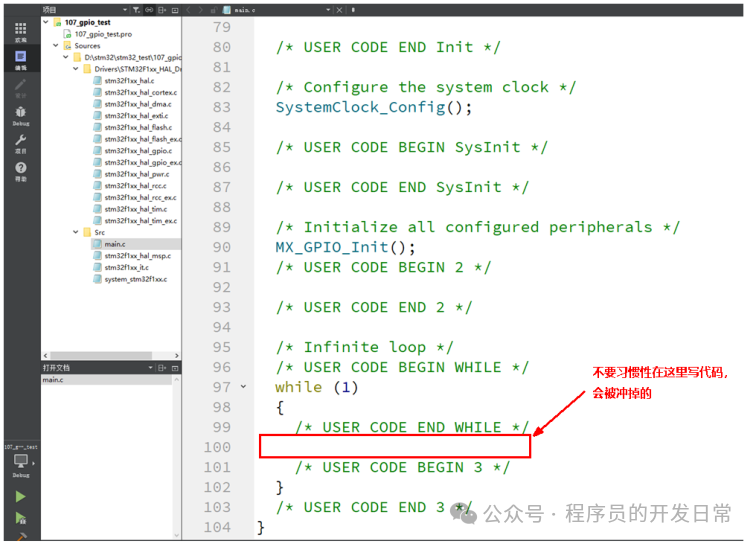
Task: Select main.c under Src folder
Action: click(115, 244)
